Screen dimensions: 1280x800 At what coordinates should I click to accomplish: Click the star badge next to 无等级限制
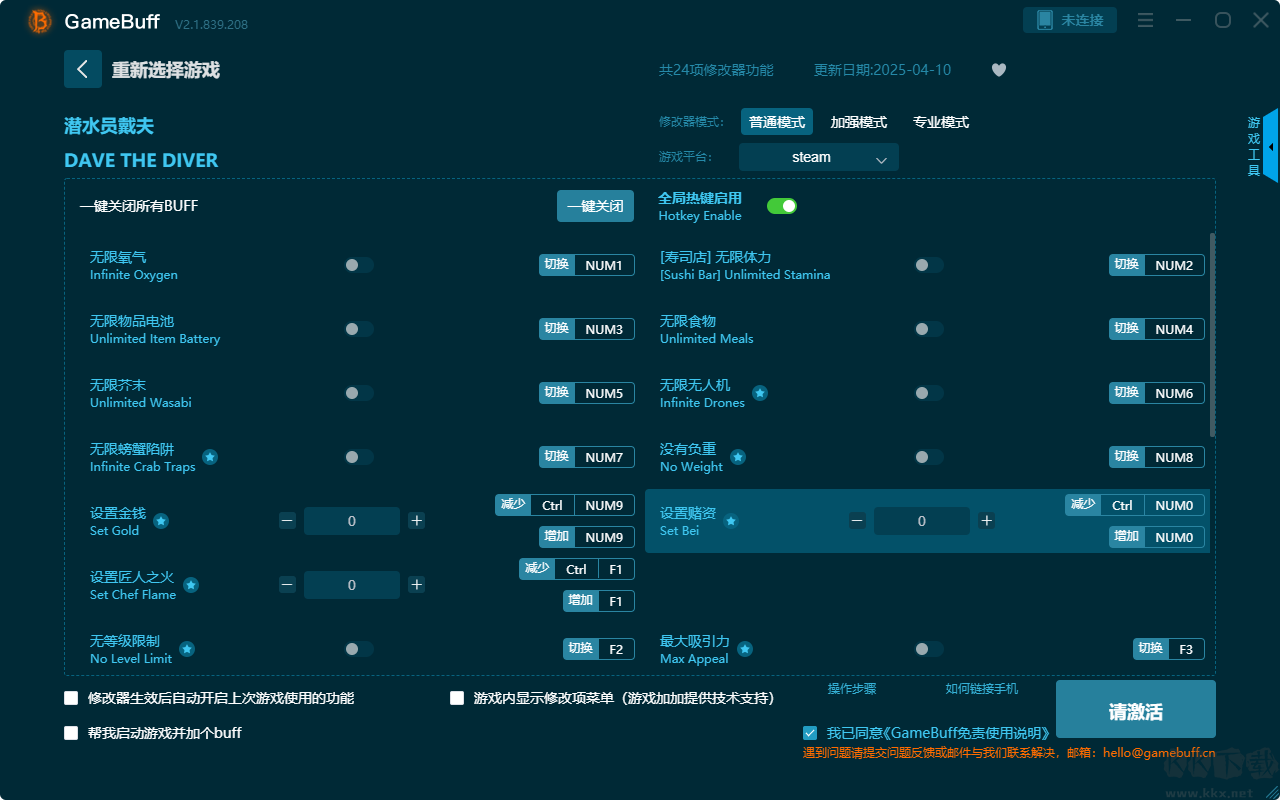(x=187, y=649)
